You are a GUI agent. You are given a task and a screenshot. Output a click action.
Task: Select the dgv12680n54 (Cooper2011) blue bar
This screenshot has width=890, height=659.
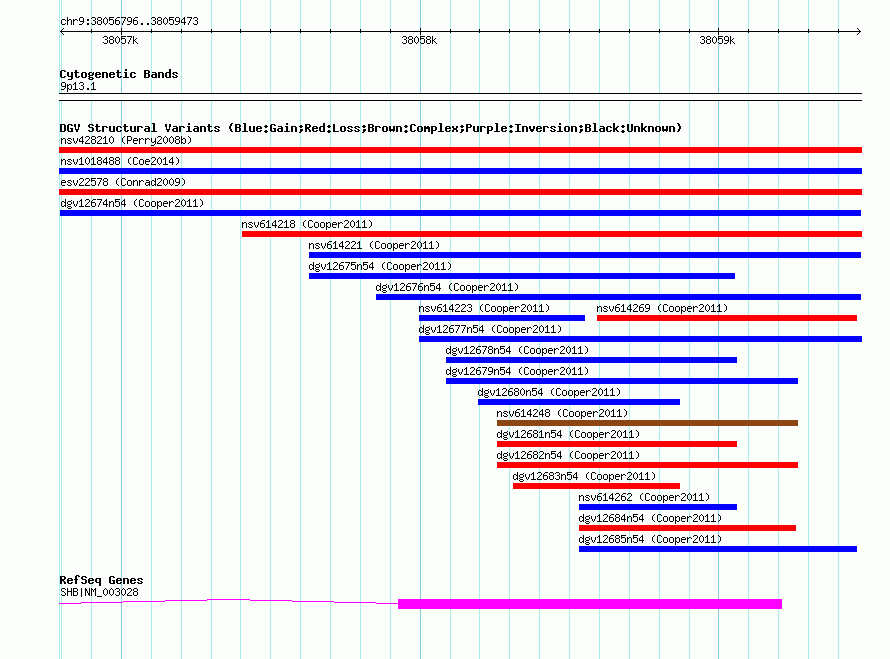(x=579, y=402)
